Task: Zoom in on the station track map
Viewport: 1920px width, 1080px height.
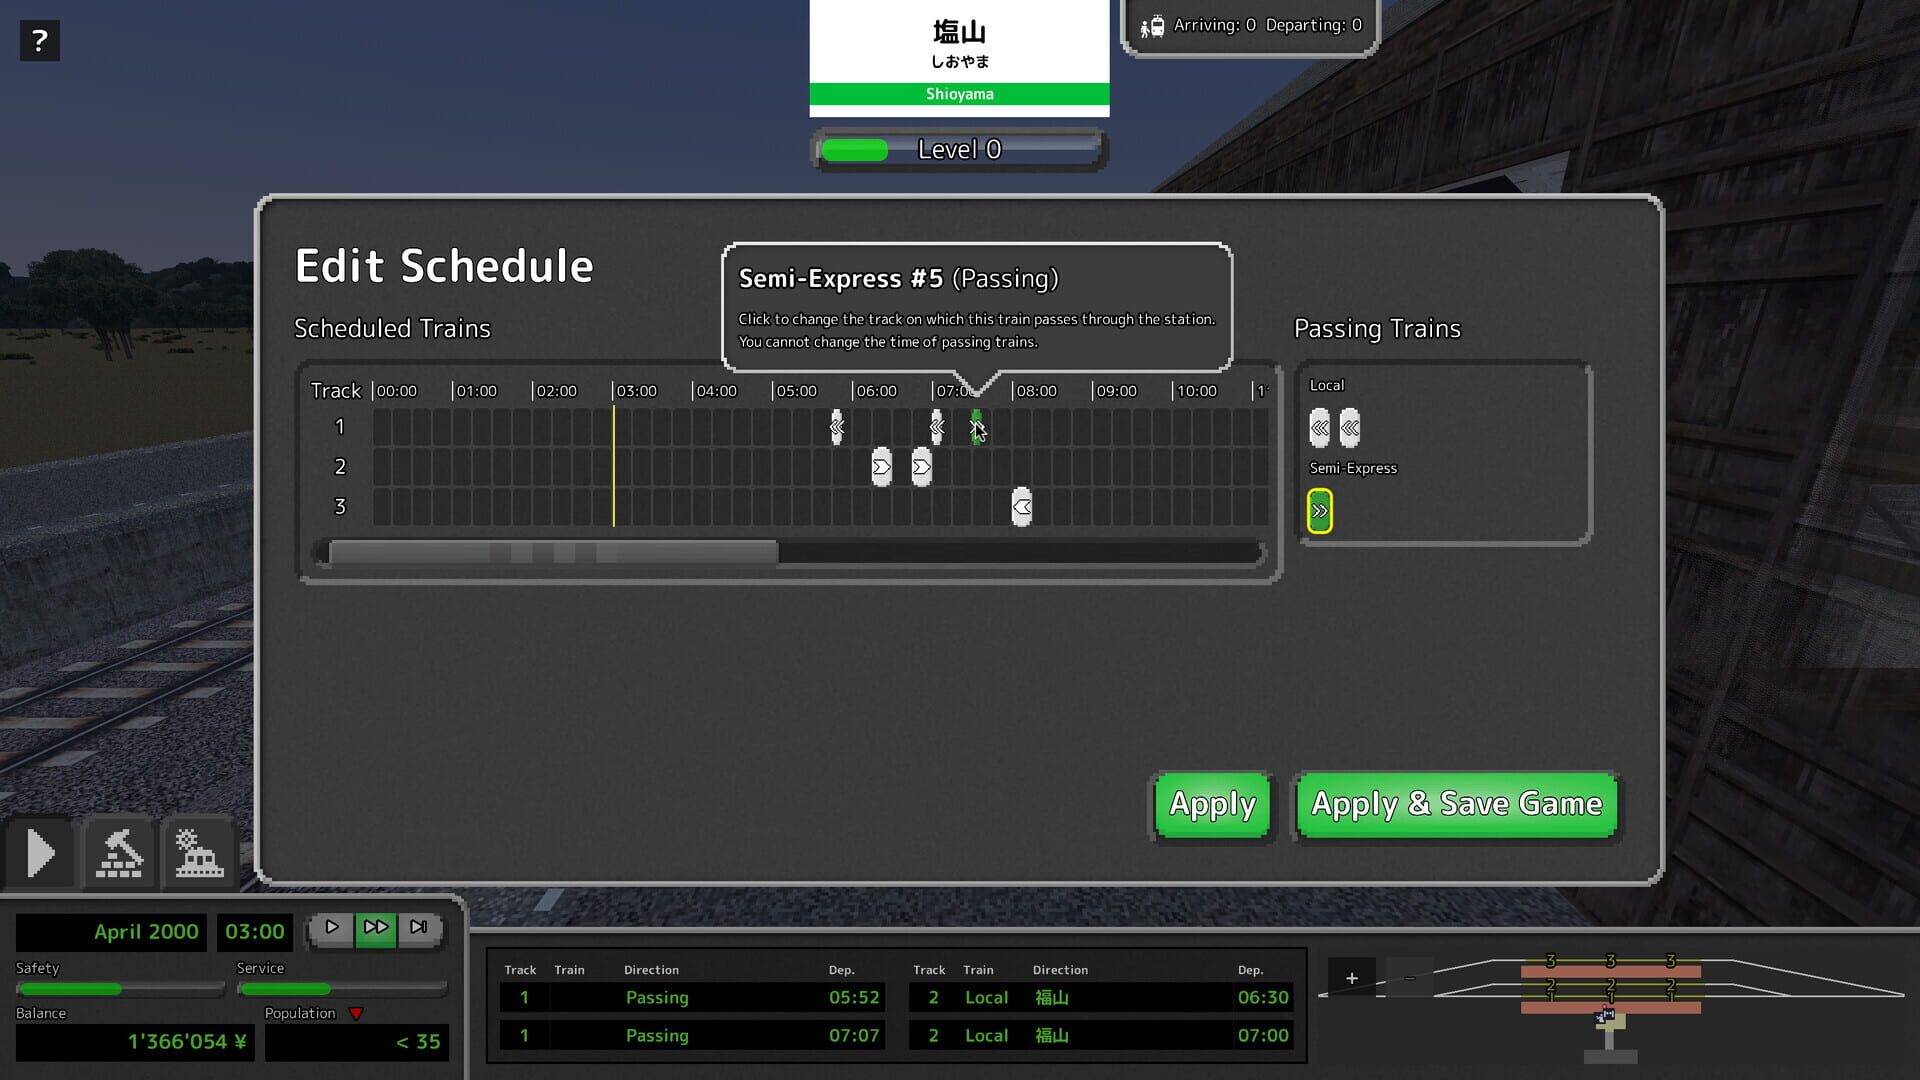Action: pyautogui.click(x=1352, y=977)
